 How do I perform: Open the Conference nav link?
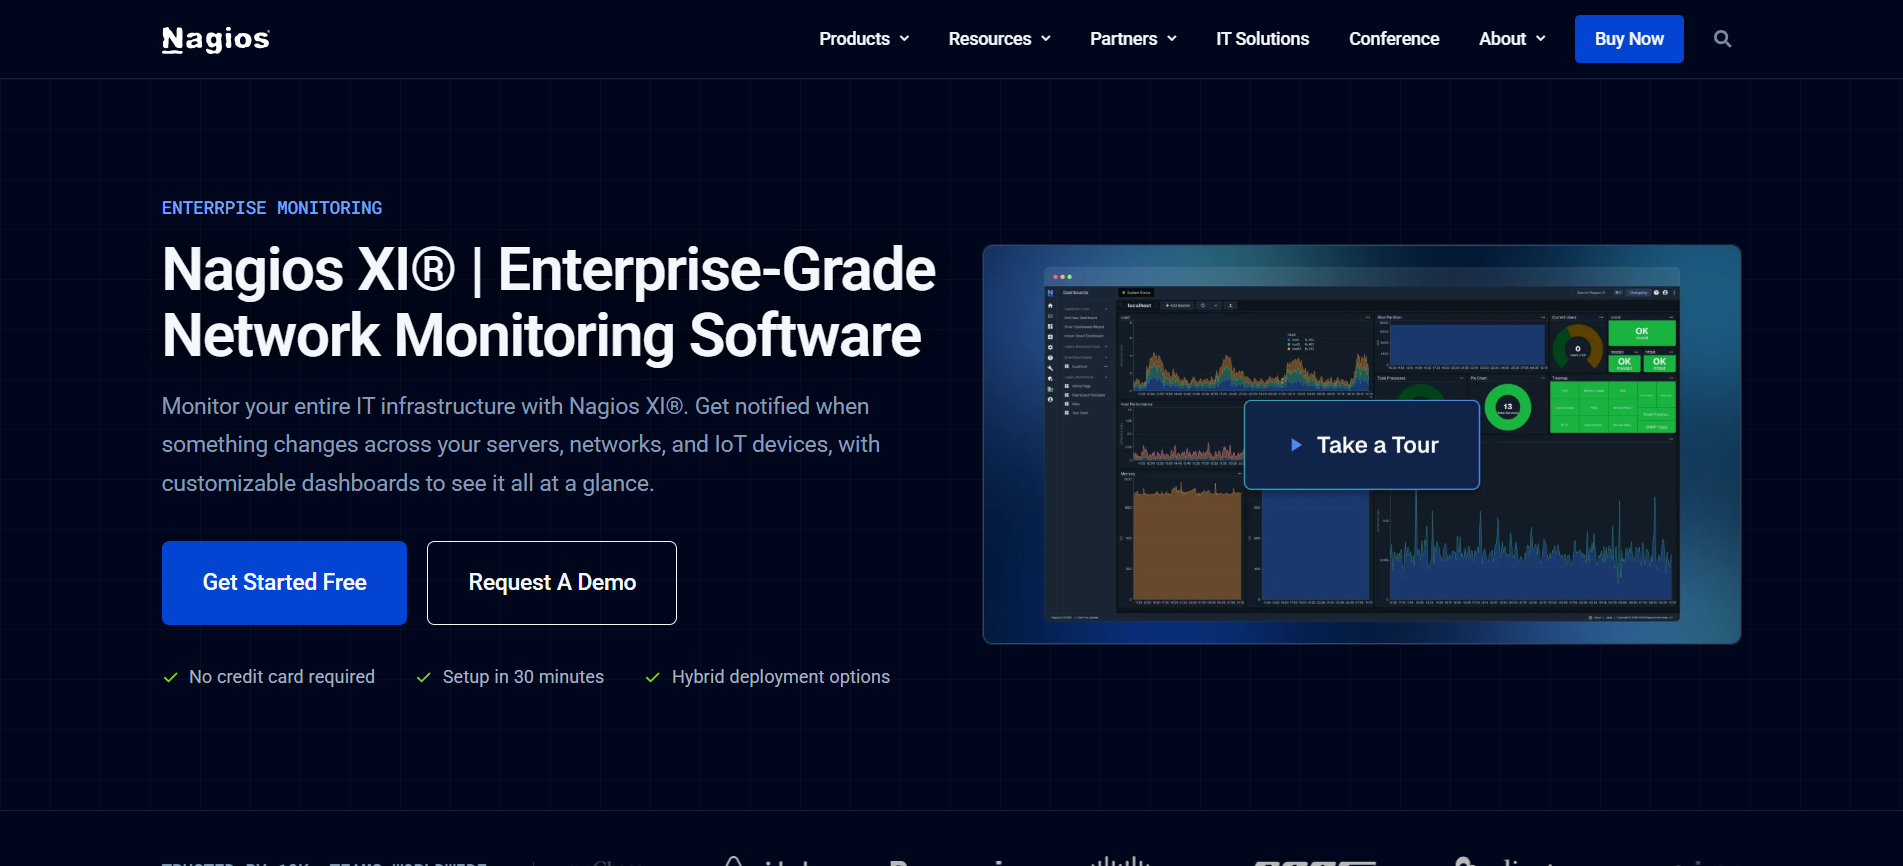coord(1394,39)
